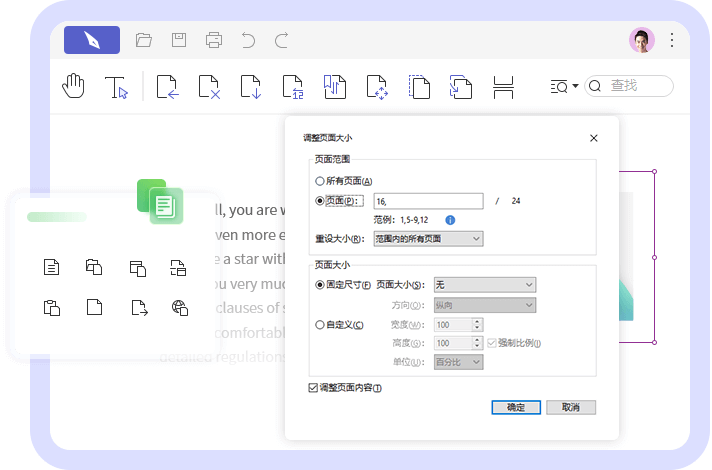712x470 pixels.
Task: Open 单位(U) dropdown showing 百分比
Action: click(458, 362)
